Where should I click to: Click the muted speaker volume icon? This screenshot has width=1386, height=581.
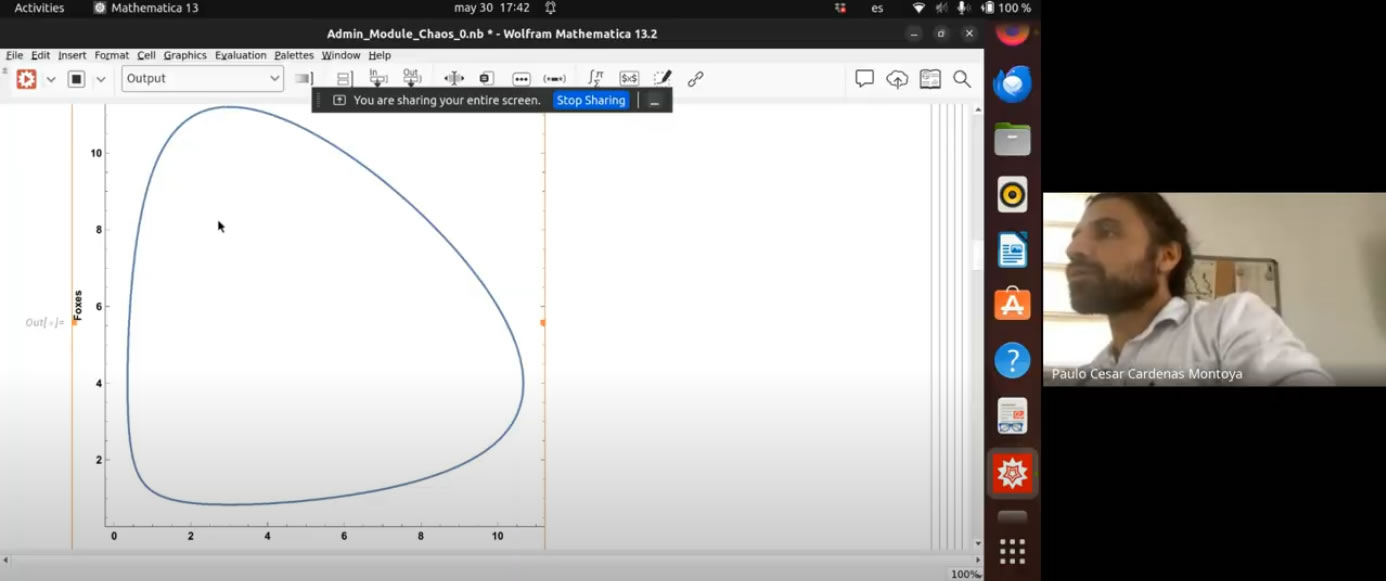click(x=941, y=8)
